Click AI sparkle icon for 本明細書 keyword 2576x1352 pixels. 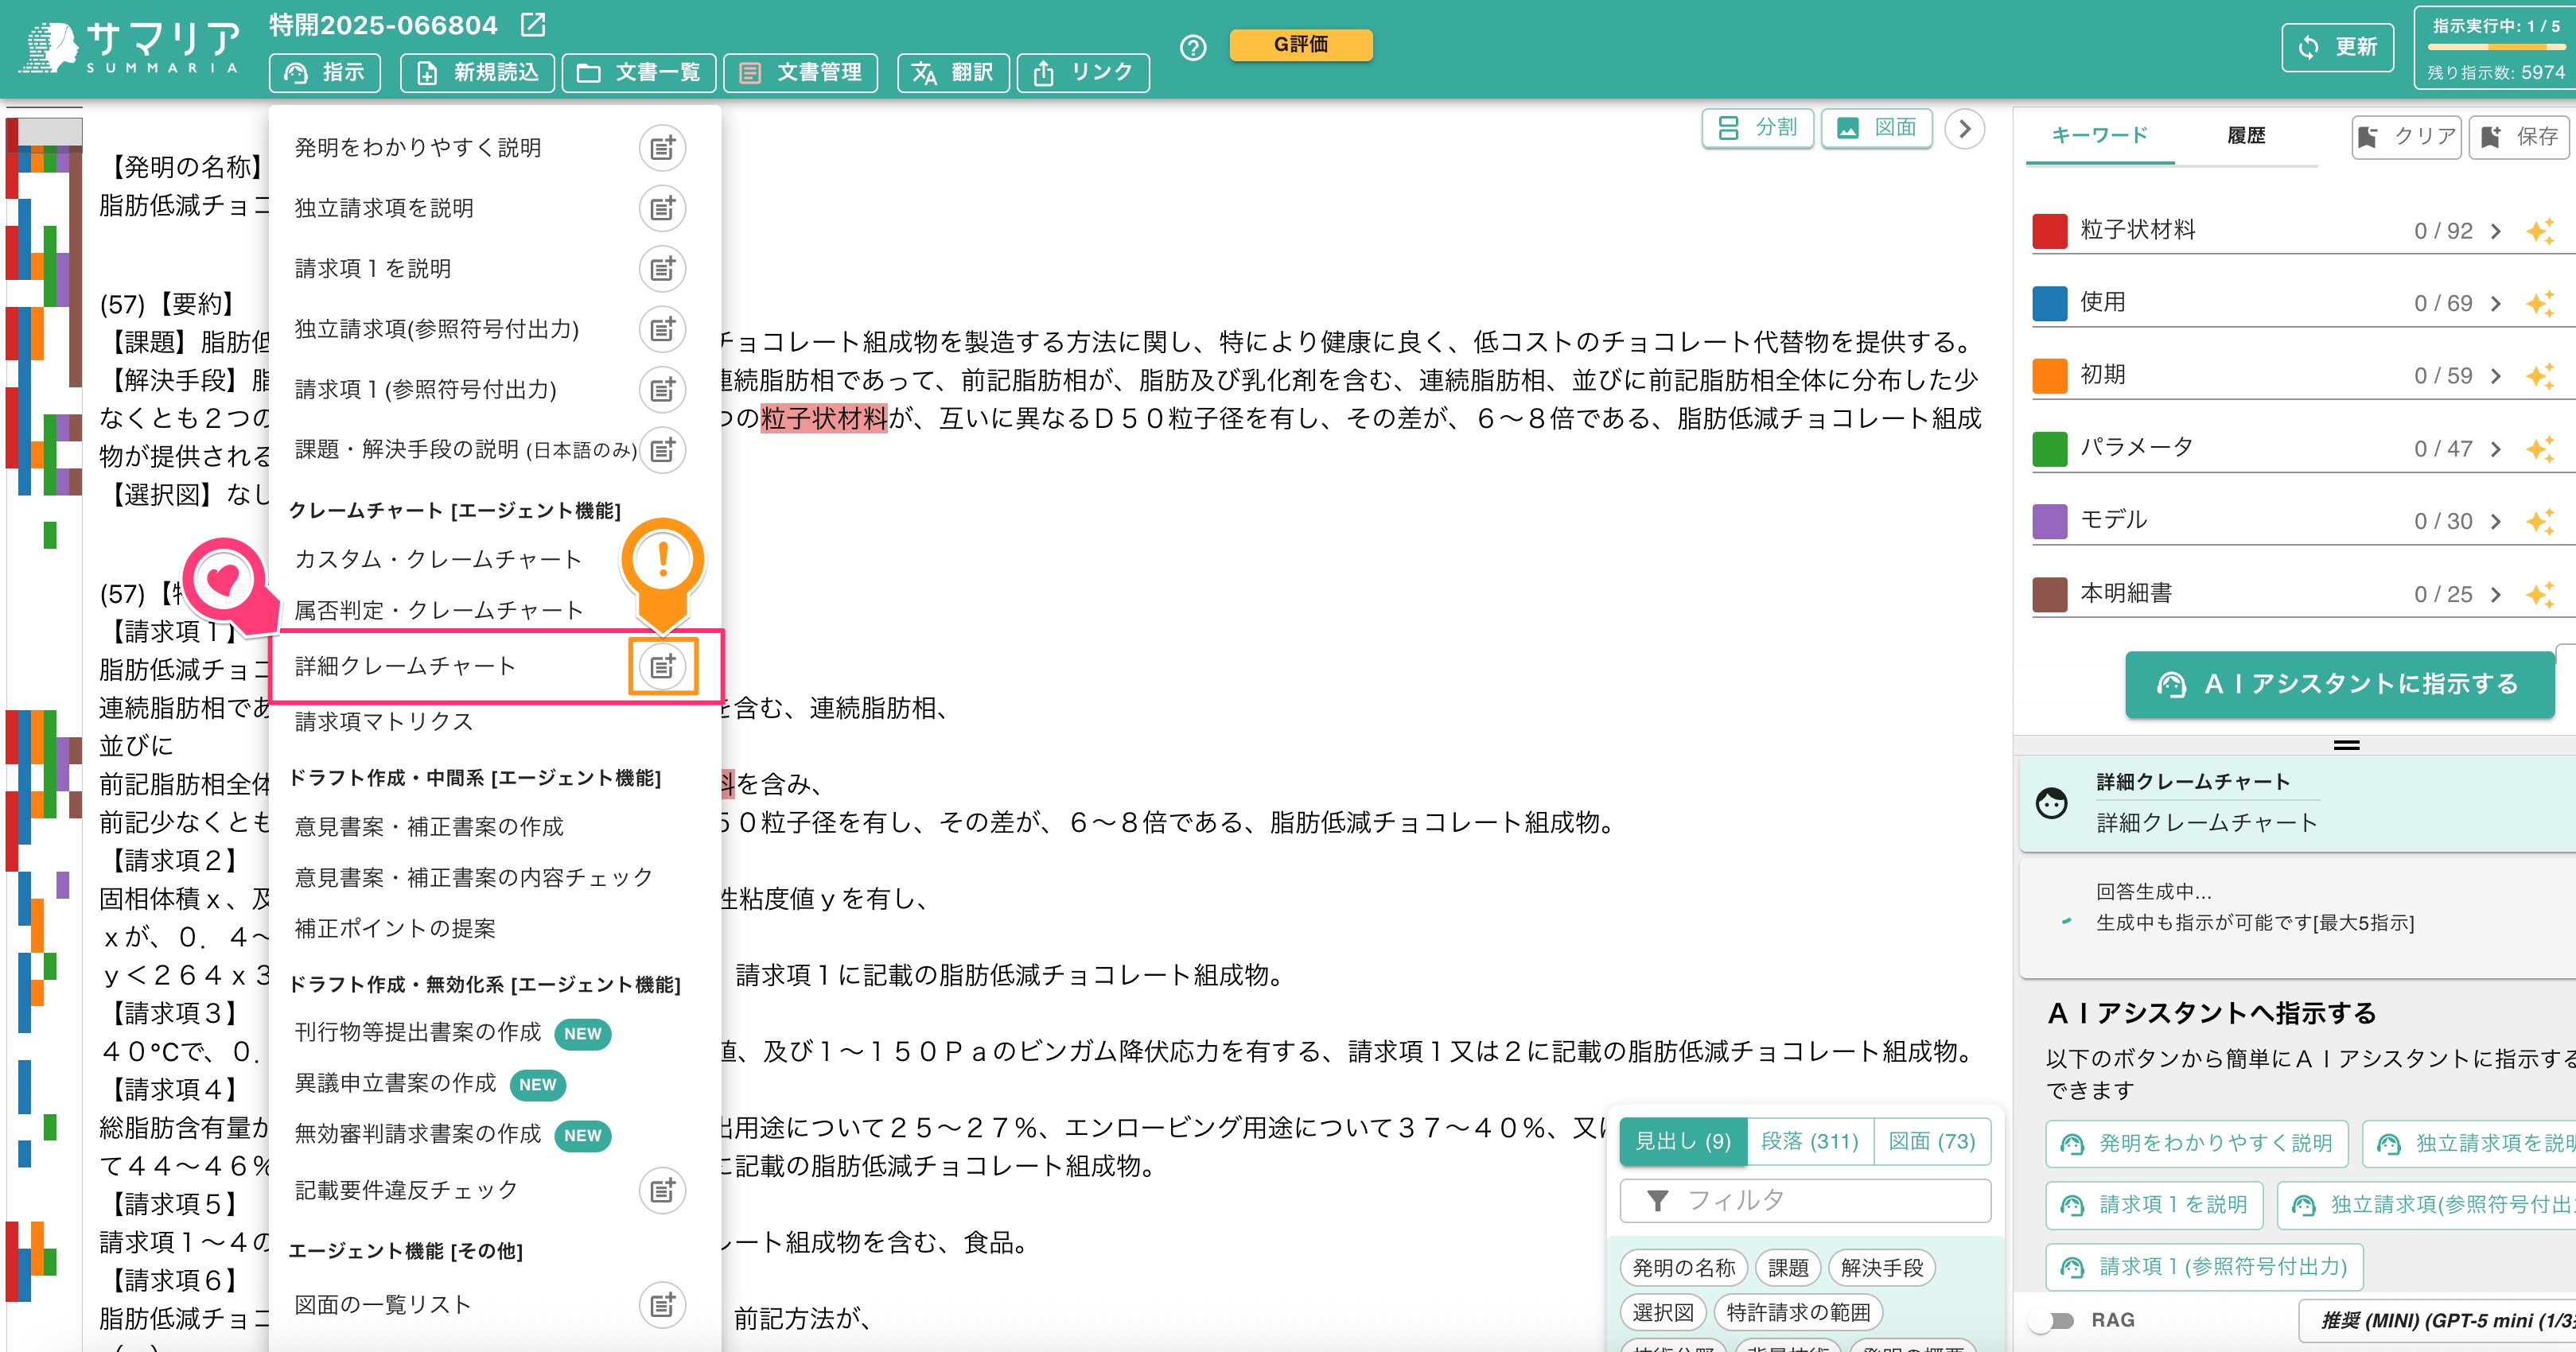click(x=2540, y=594)
